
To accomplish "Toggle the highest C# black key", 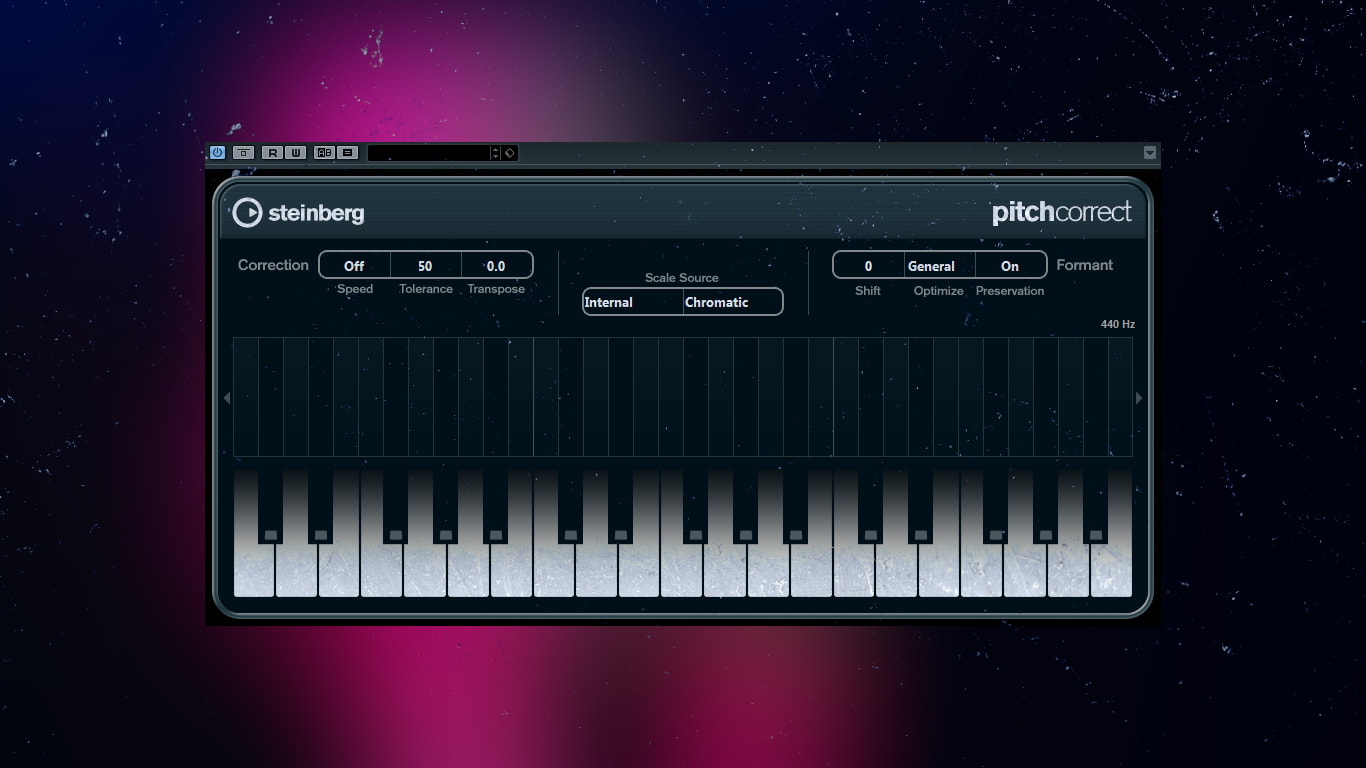I will pos(870,506).
